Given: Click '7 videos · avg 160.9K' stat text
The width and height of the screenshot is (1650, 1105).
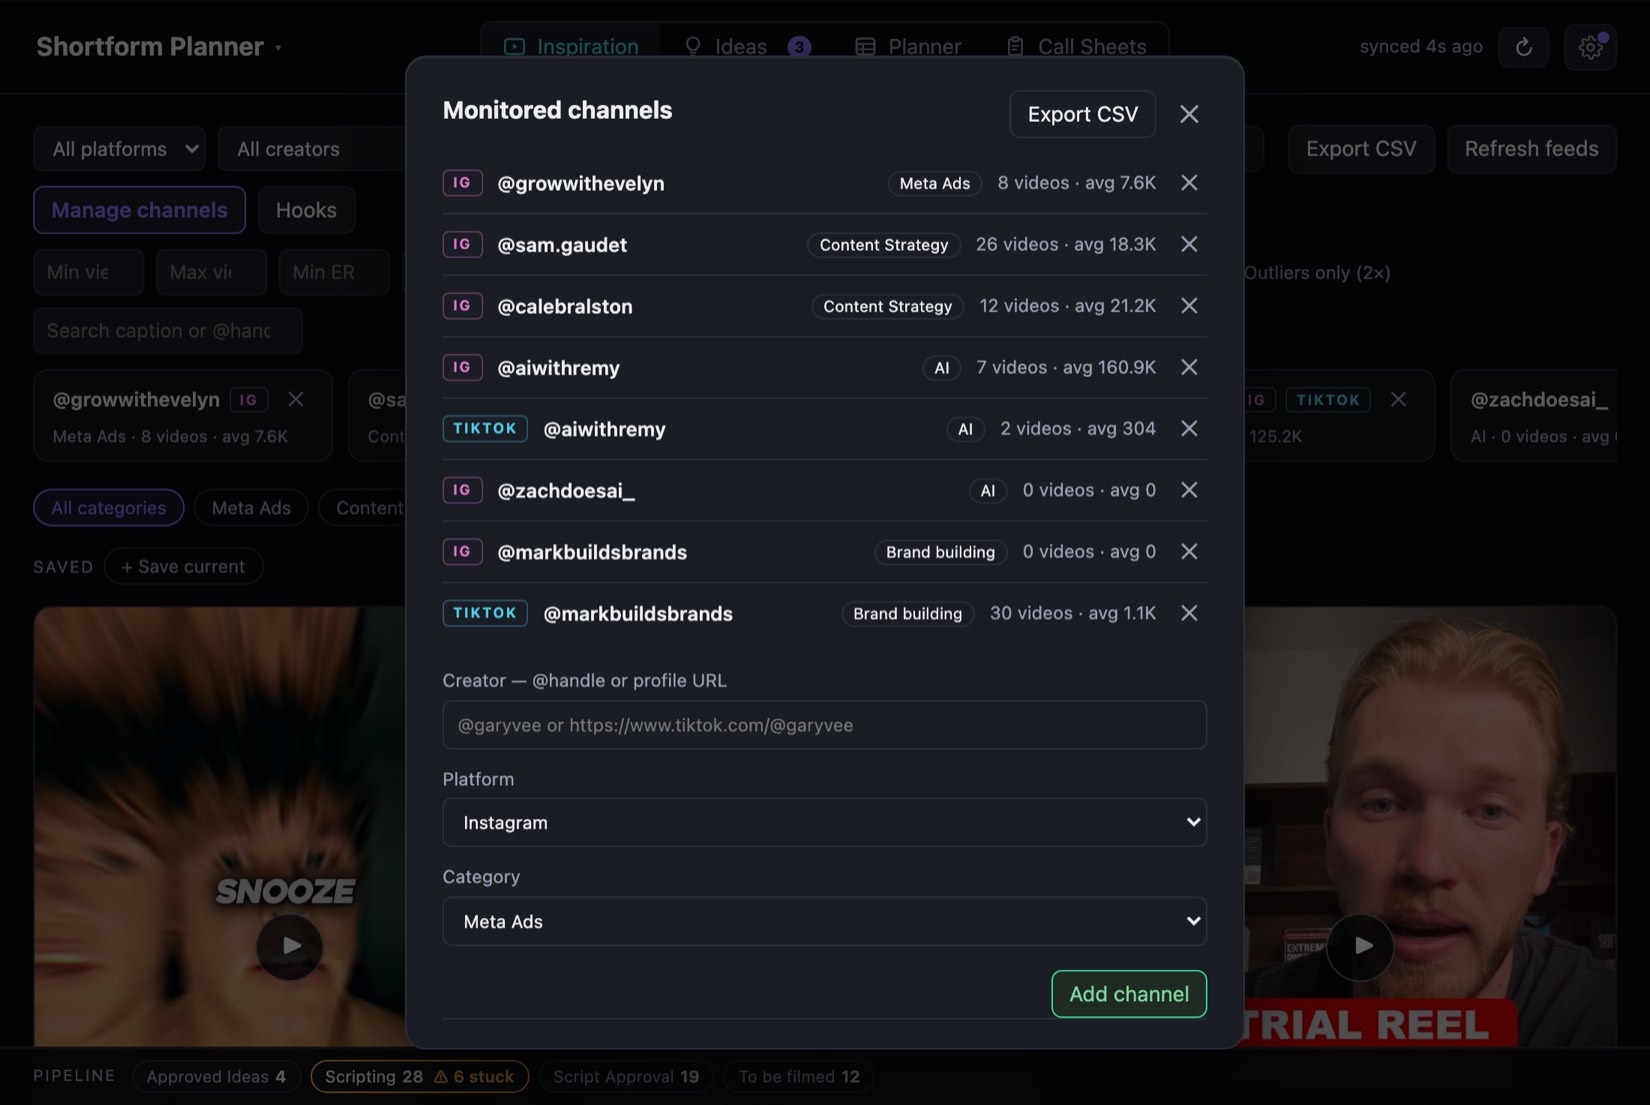Looking at the screenshot, I should (1066, 367).
